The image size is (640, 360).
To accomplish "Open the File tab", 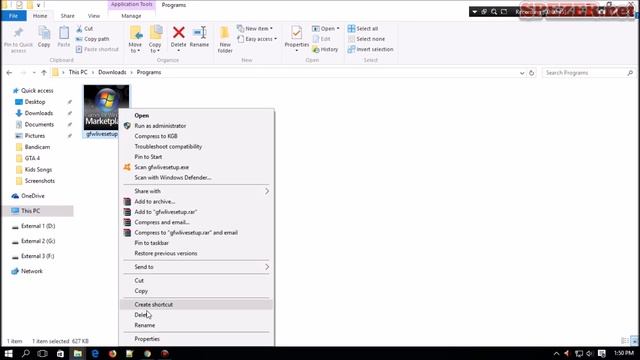I will 13,16.
